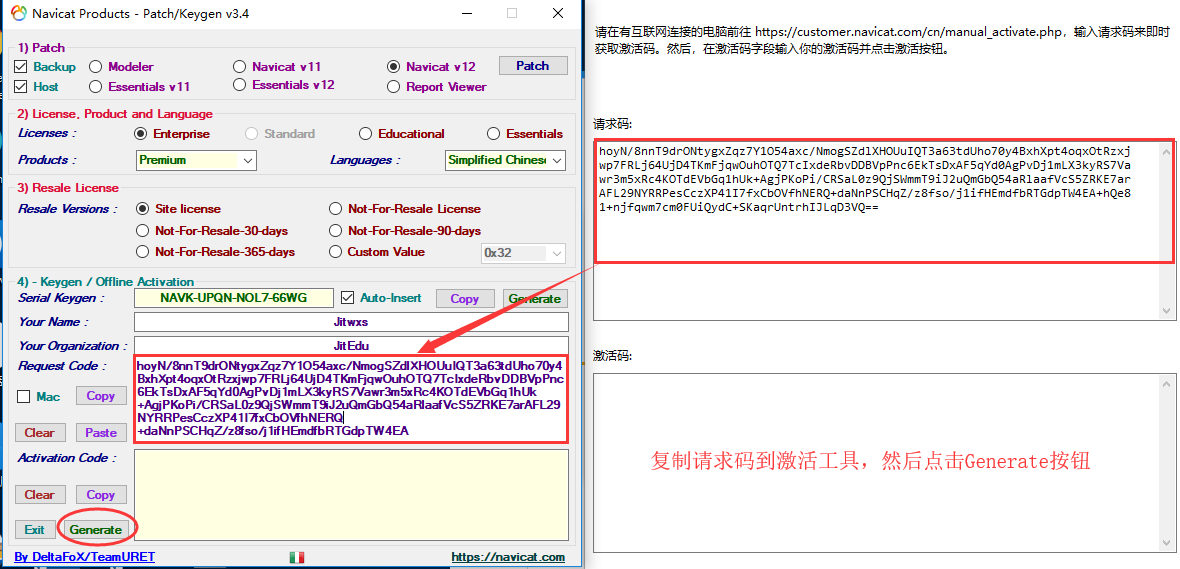Click inside the Request Code text box

click(351, 398)
